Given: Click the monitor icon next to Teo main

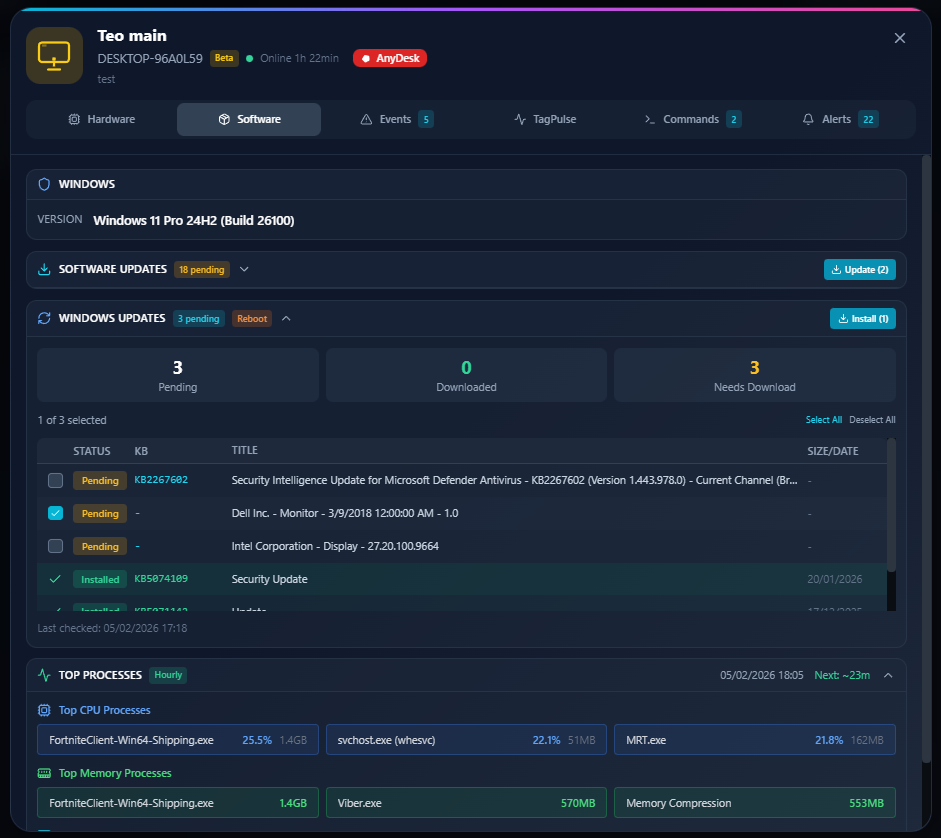Looking at the screenshot, I should tap(54, 55).
